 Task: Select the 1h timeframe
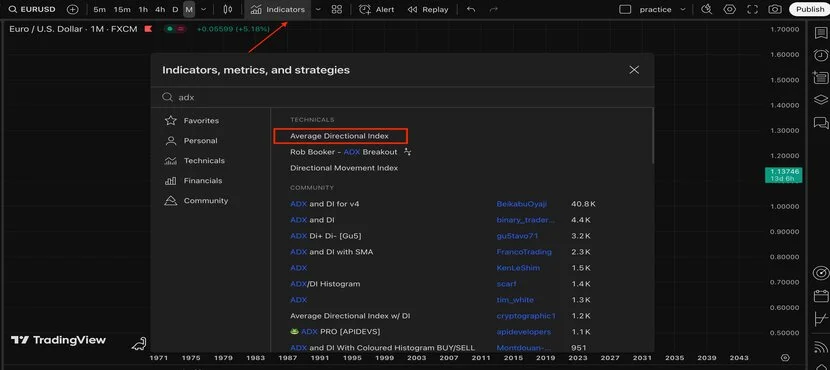tap(143, 10)
